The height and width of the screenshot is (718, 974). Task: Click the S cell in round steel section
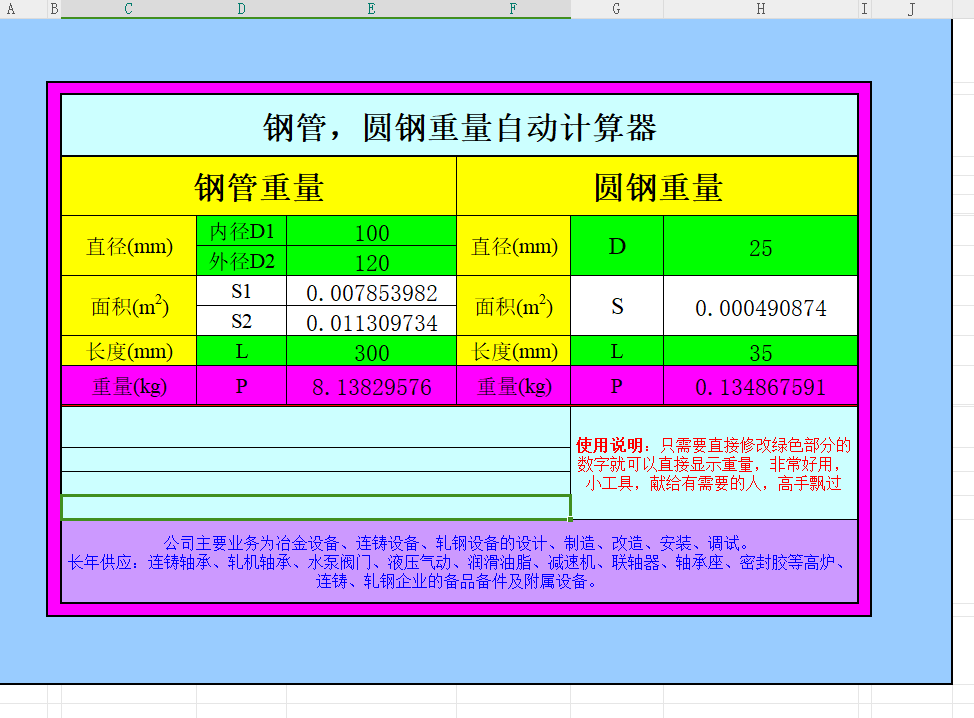click(617, 306)
